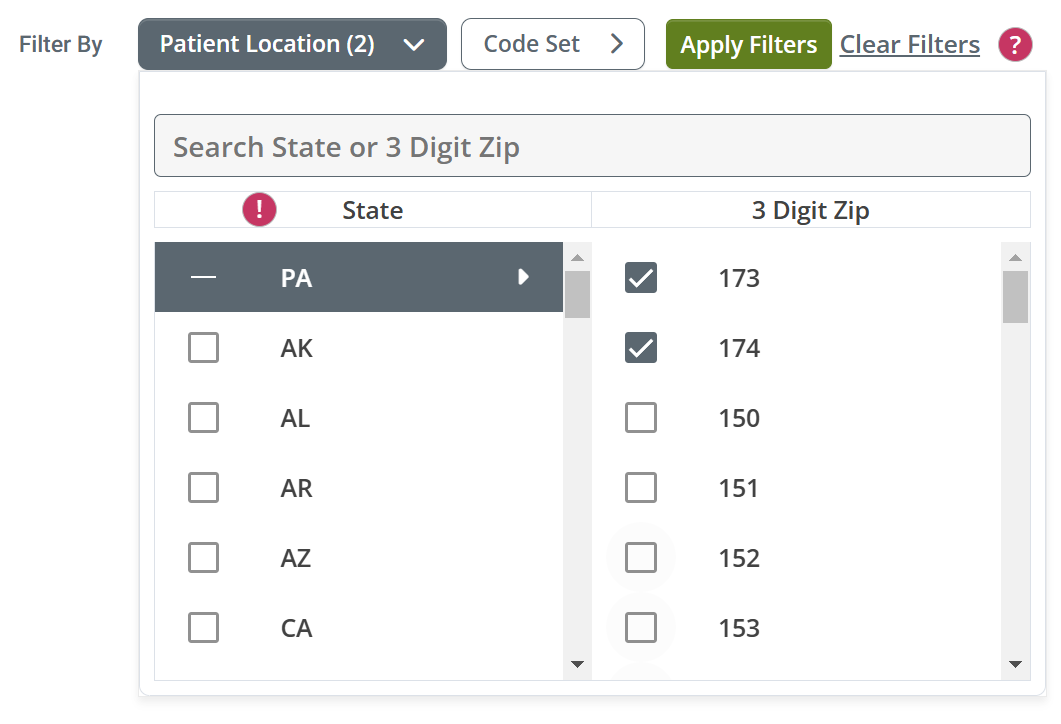The image size is (1061, 724).
Task: Click state list scrollbar up arrow
Action: click(x=577, y=257)
